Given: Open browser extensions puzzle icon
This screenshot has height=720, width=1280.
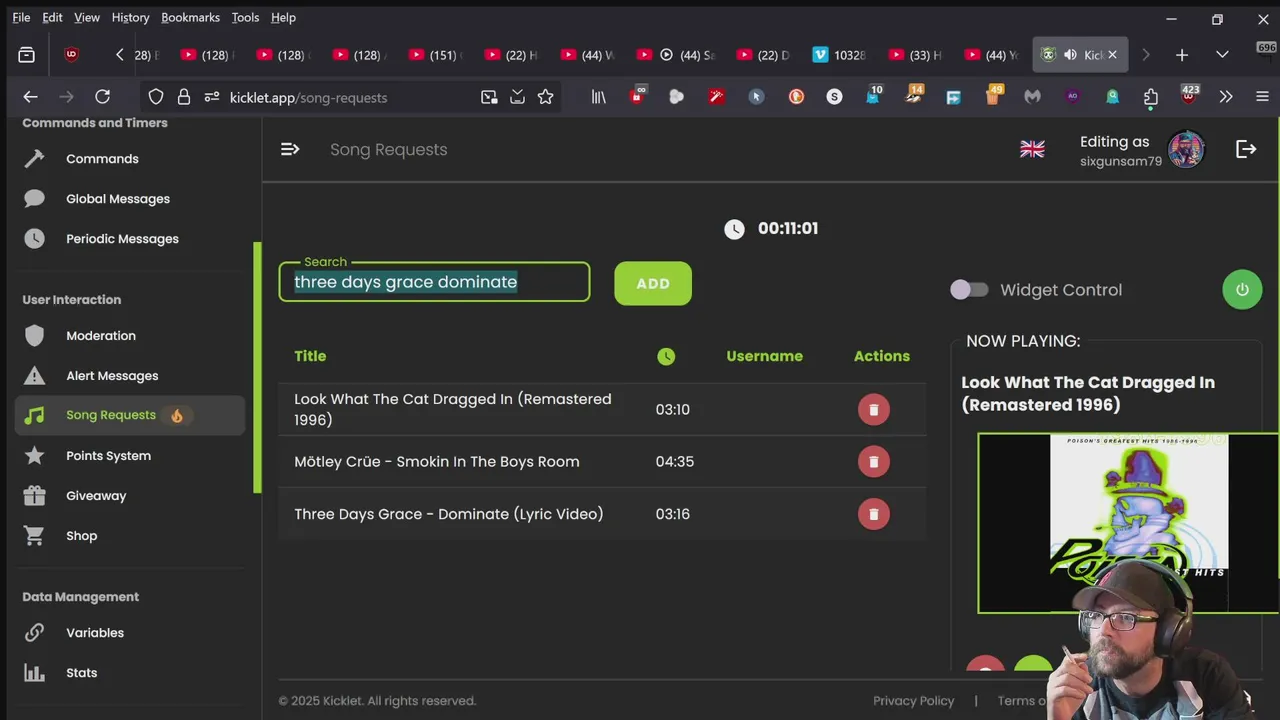Looking at the screenshot, I should (1150, 97).
